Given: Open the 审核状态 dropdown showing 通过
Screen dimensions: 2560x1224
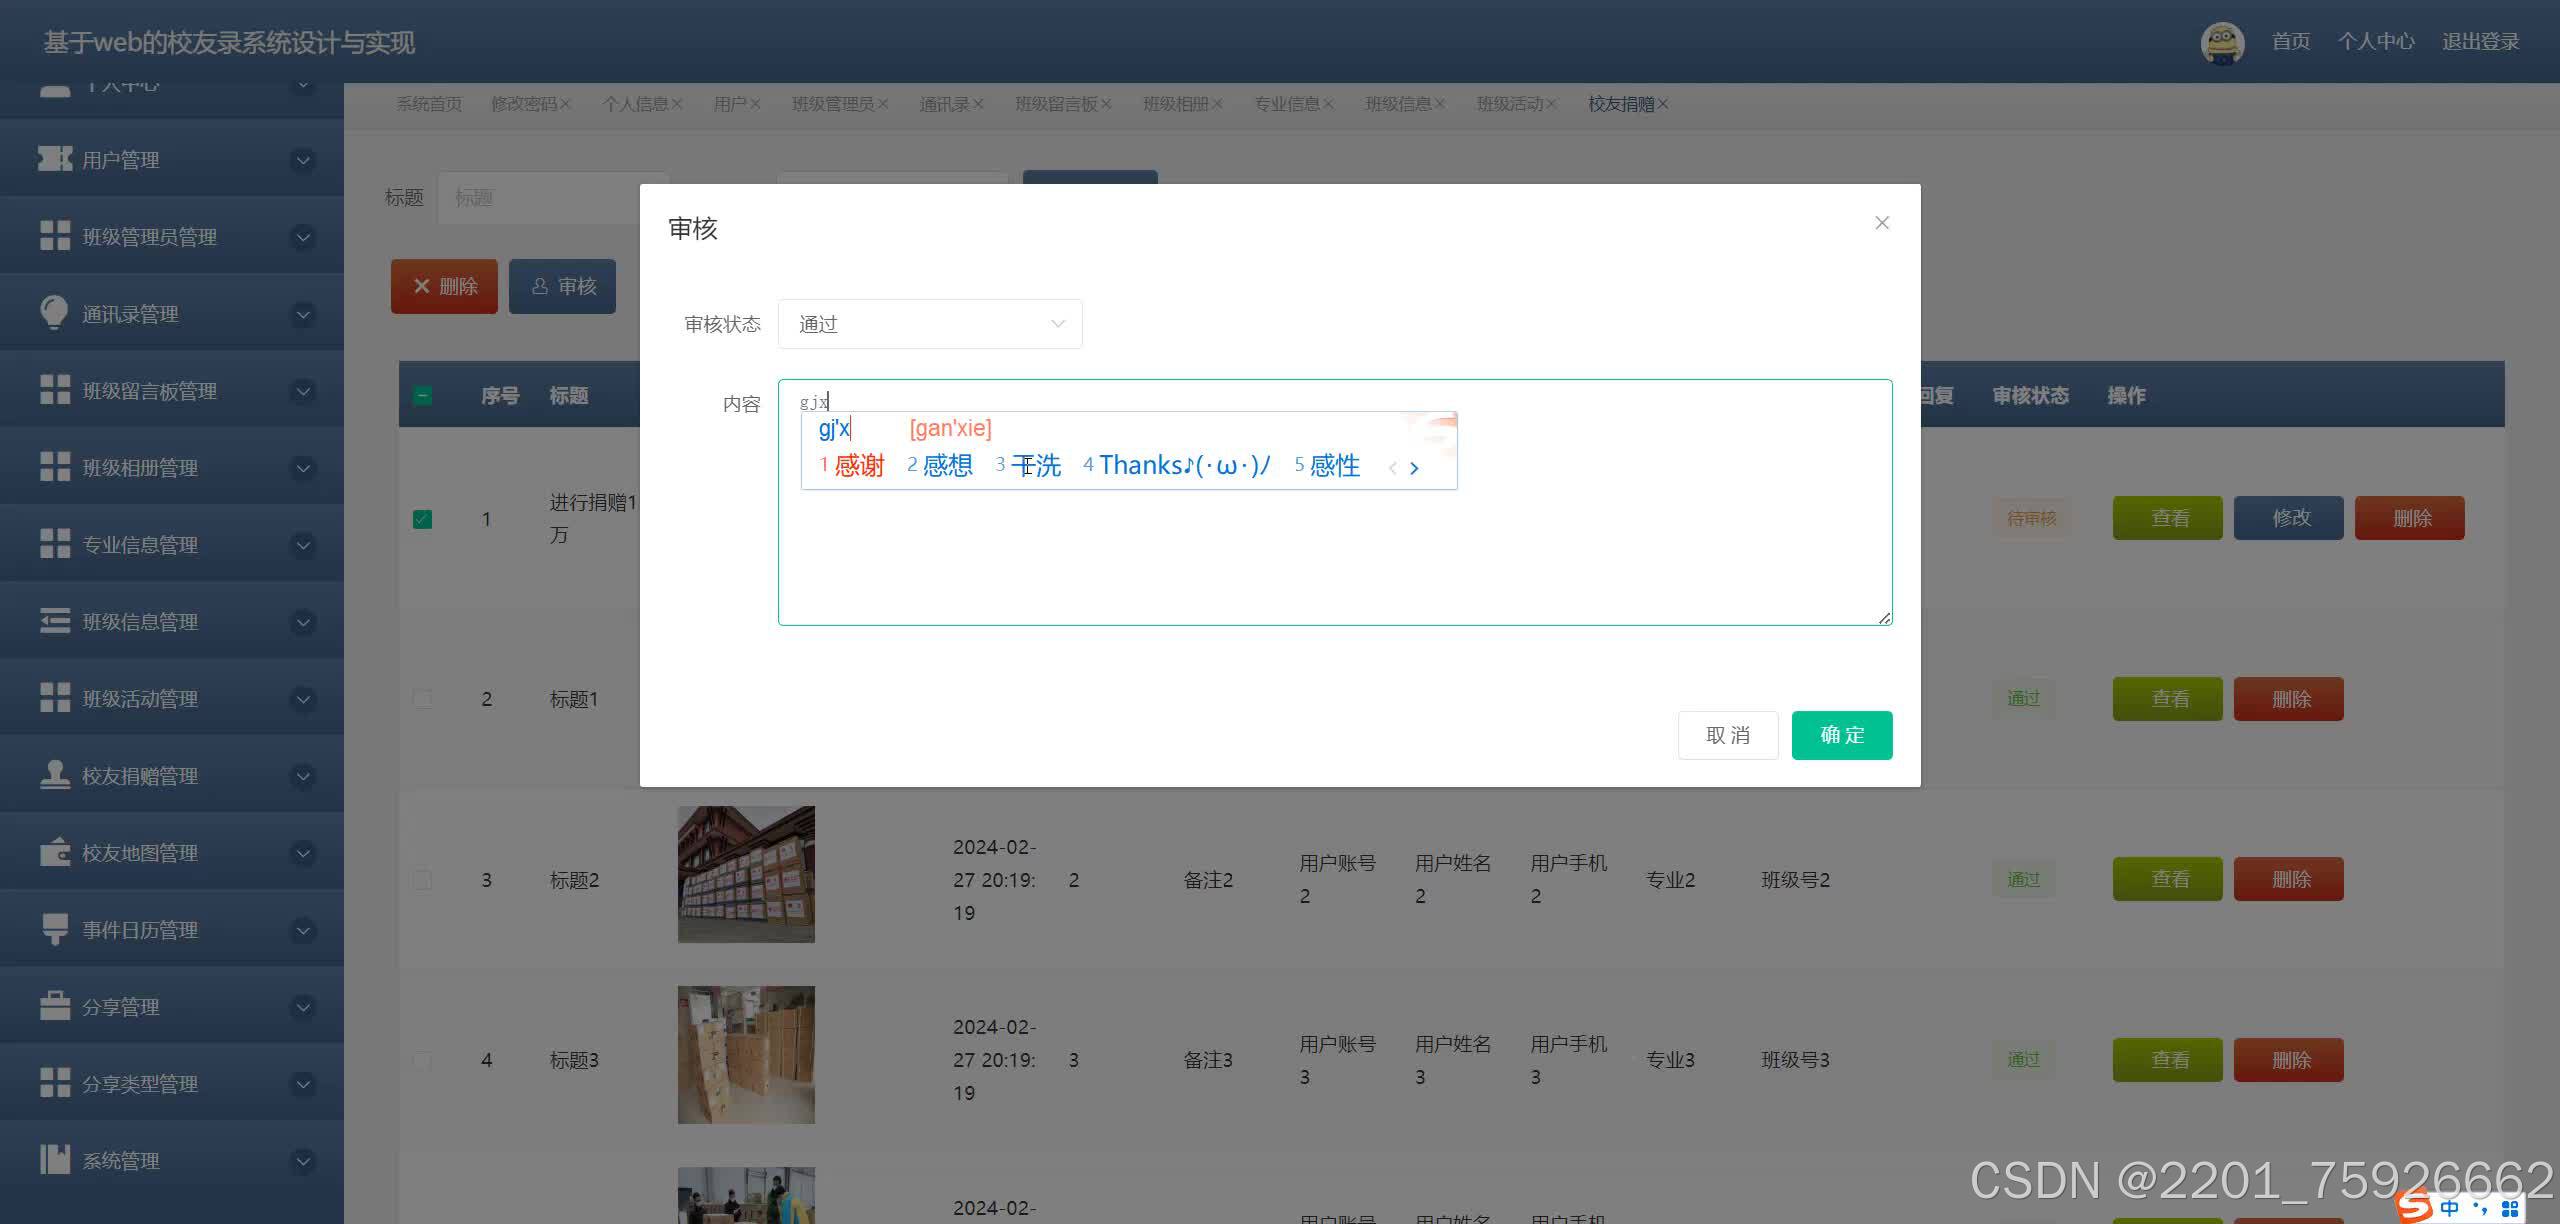Looking at the screenshot, I should [x=929, y=324].
